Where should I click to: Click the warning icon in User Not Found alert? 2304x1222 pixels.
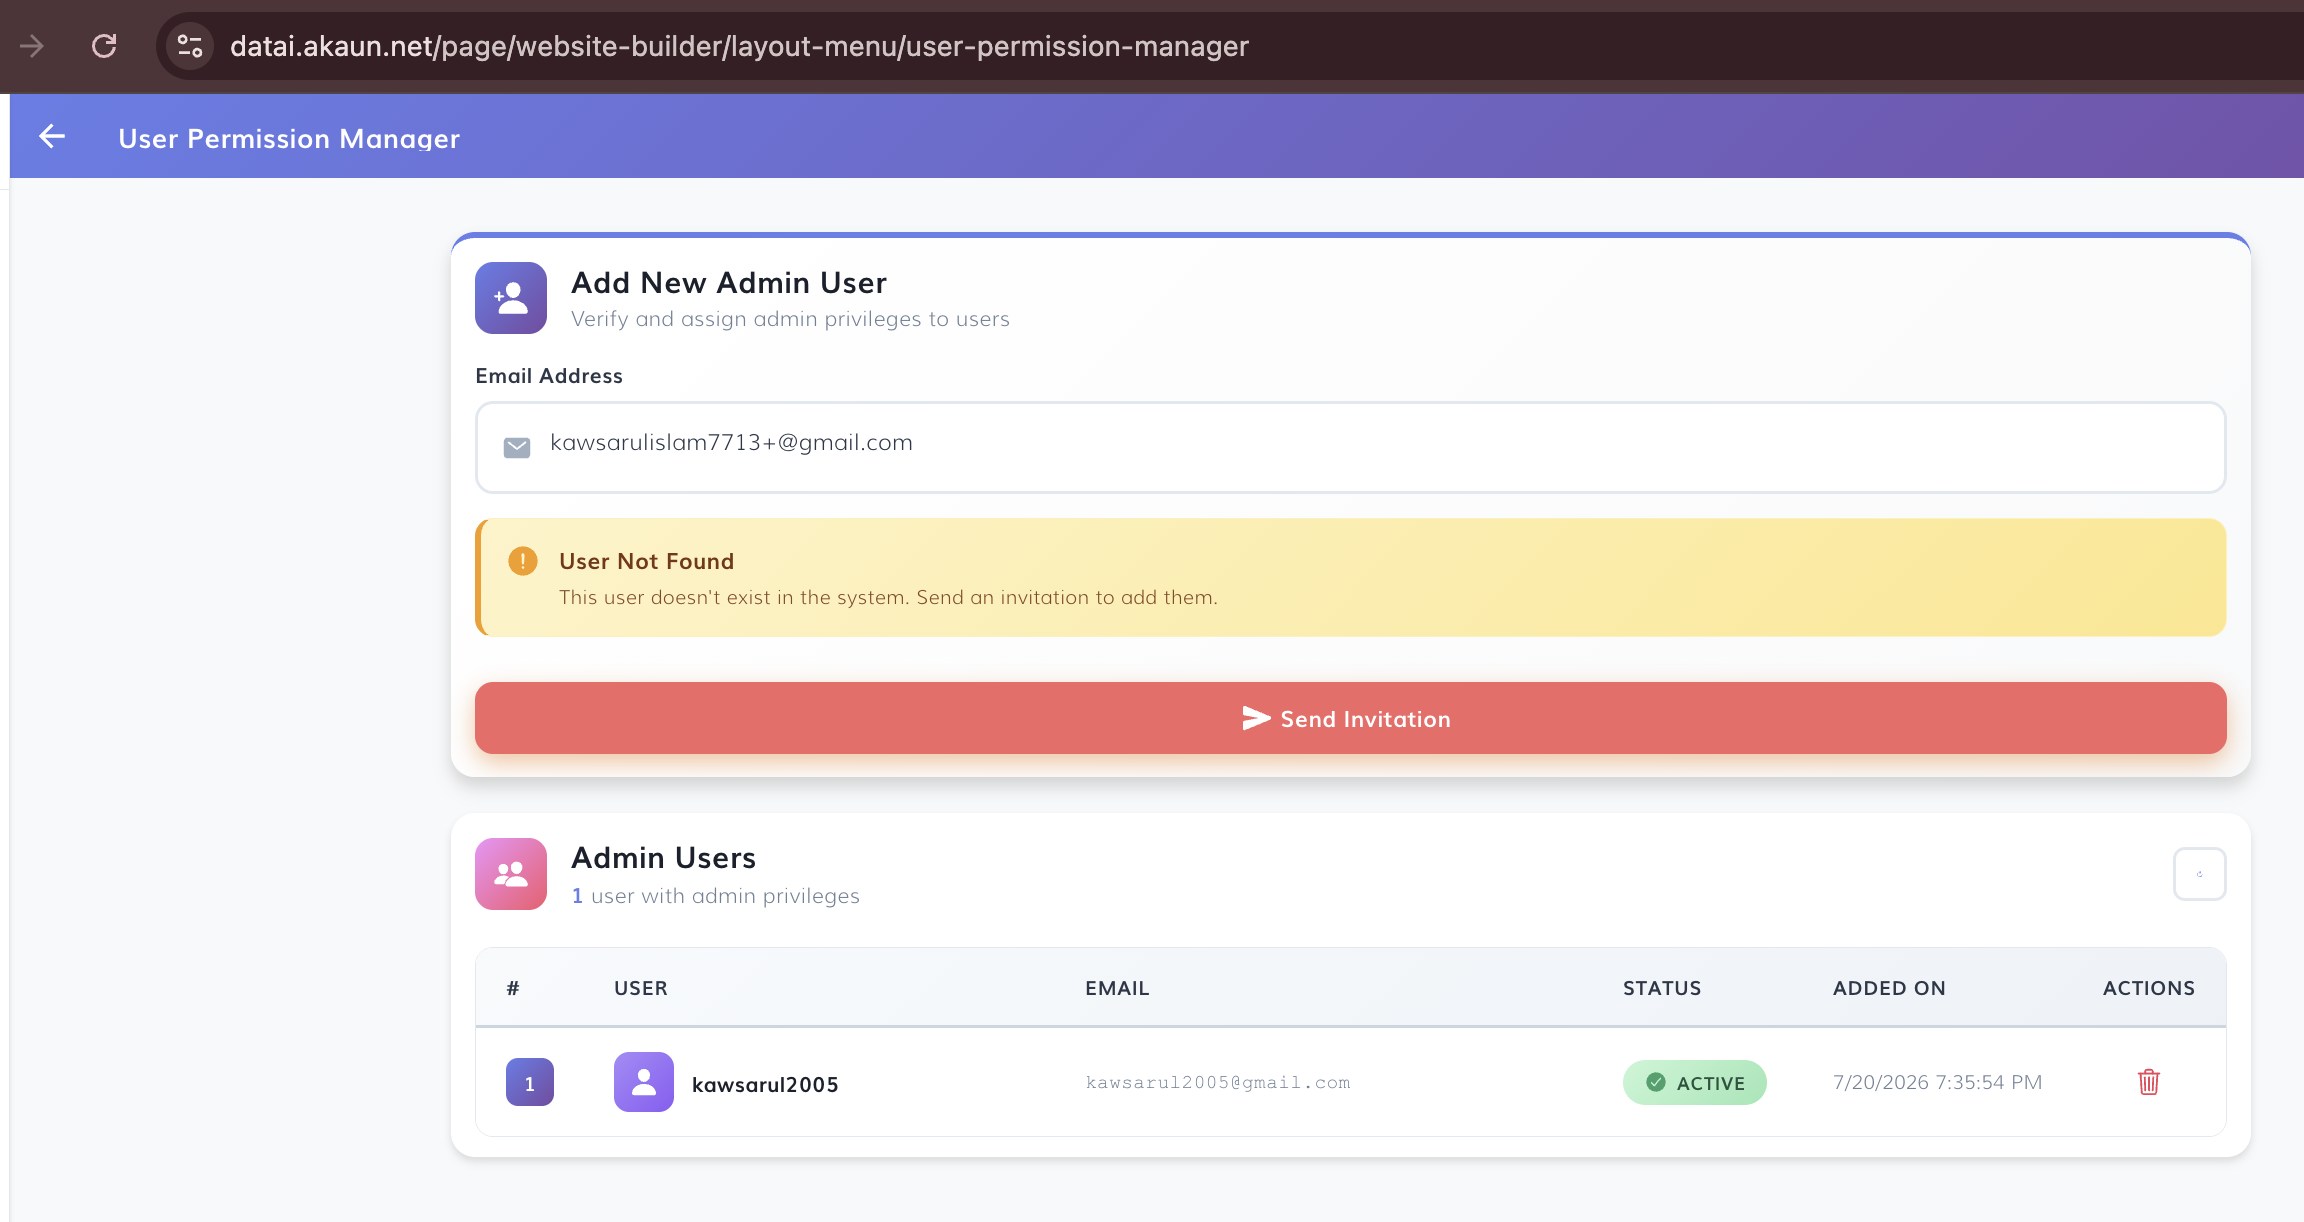(x=523, y=561)
